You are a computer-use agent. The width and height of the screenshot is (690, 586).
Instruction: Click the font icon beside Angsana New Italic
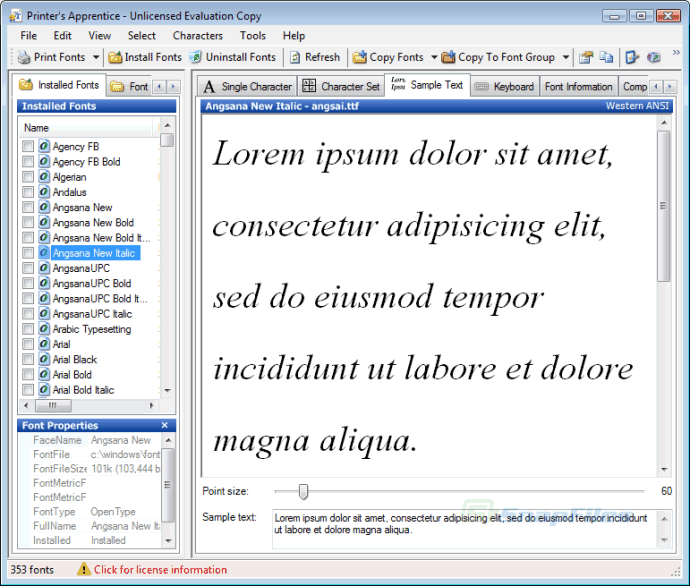pos(44,253)
